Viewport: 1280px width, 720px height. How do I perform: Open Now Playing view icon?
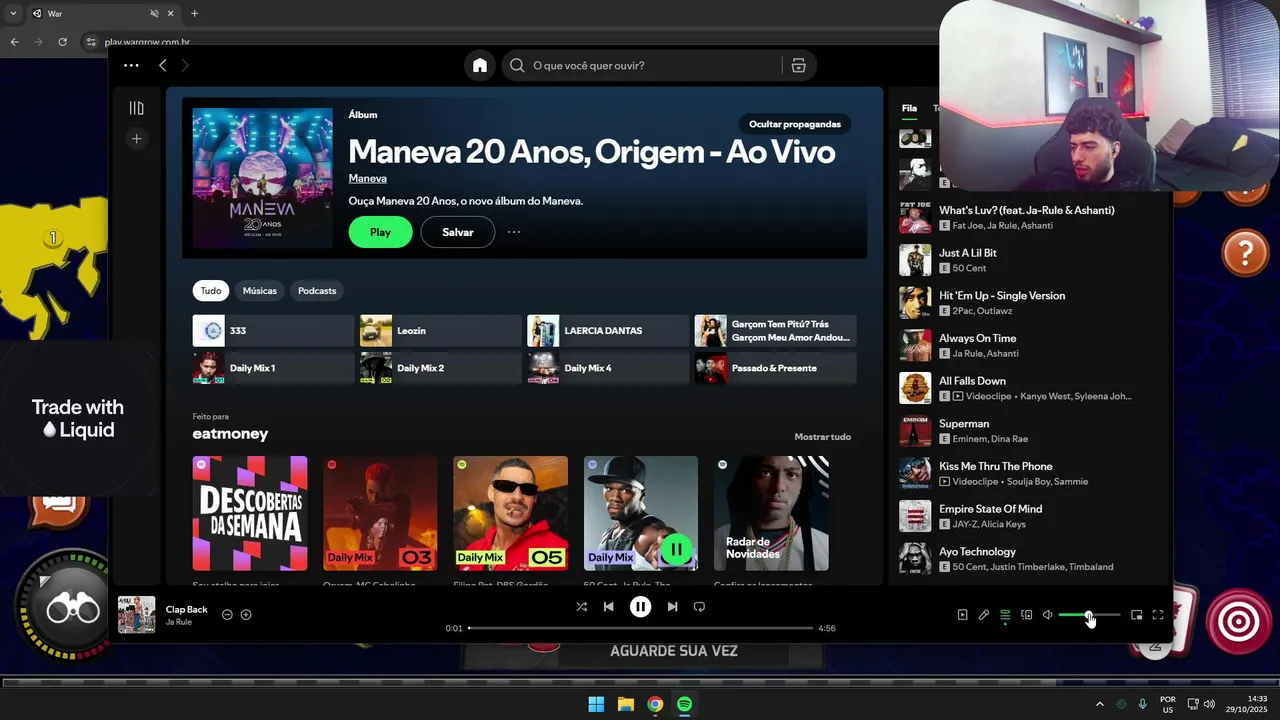(962, 615)
